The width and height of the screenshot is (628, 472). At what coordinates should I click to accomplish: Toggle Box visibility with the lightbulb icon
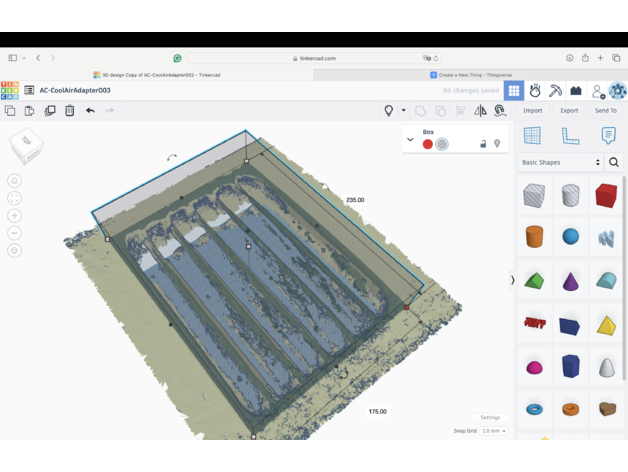coord(497,144)
